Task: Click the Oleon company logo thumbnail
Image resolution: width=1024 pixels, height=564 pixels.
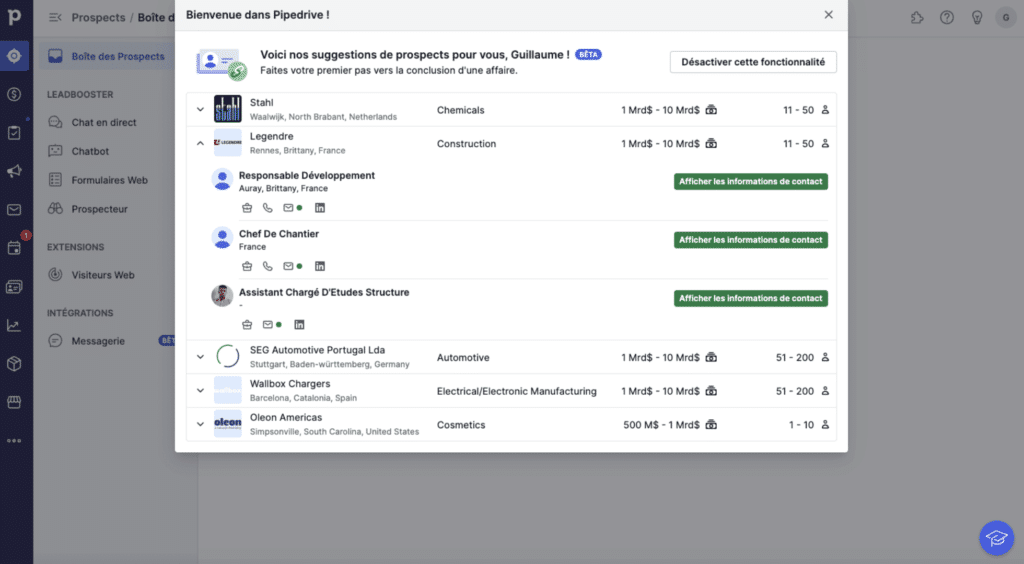Action: click(x=227, y=424)
